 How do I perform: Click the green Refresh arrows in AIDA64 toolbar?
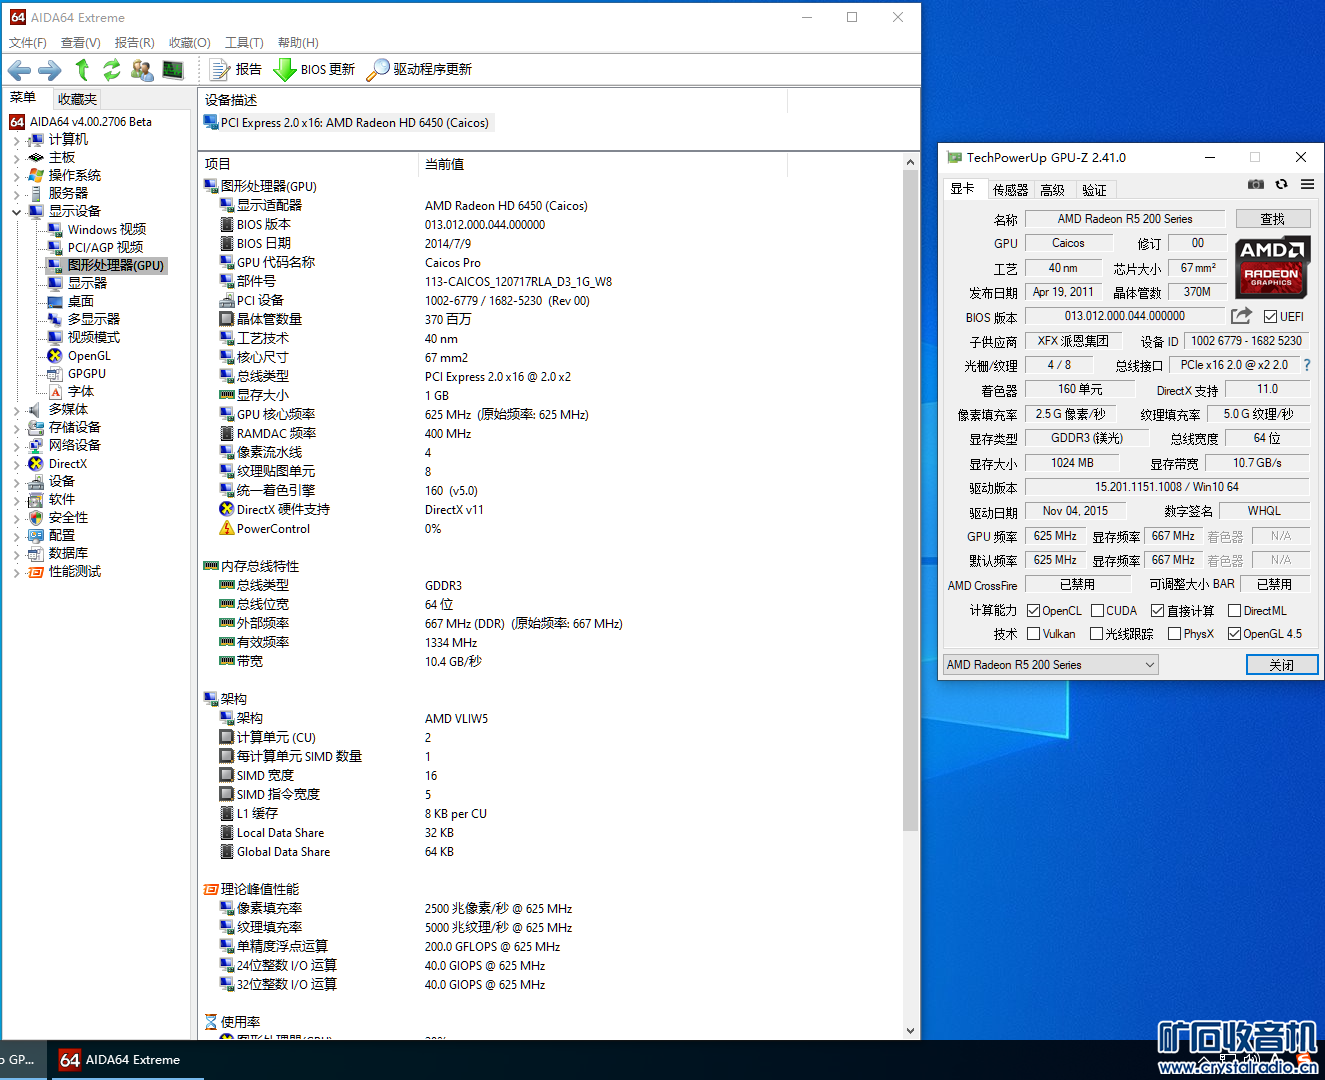(x=111, y=69)
